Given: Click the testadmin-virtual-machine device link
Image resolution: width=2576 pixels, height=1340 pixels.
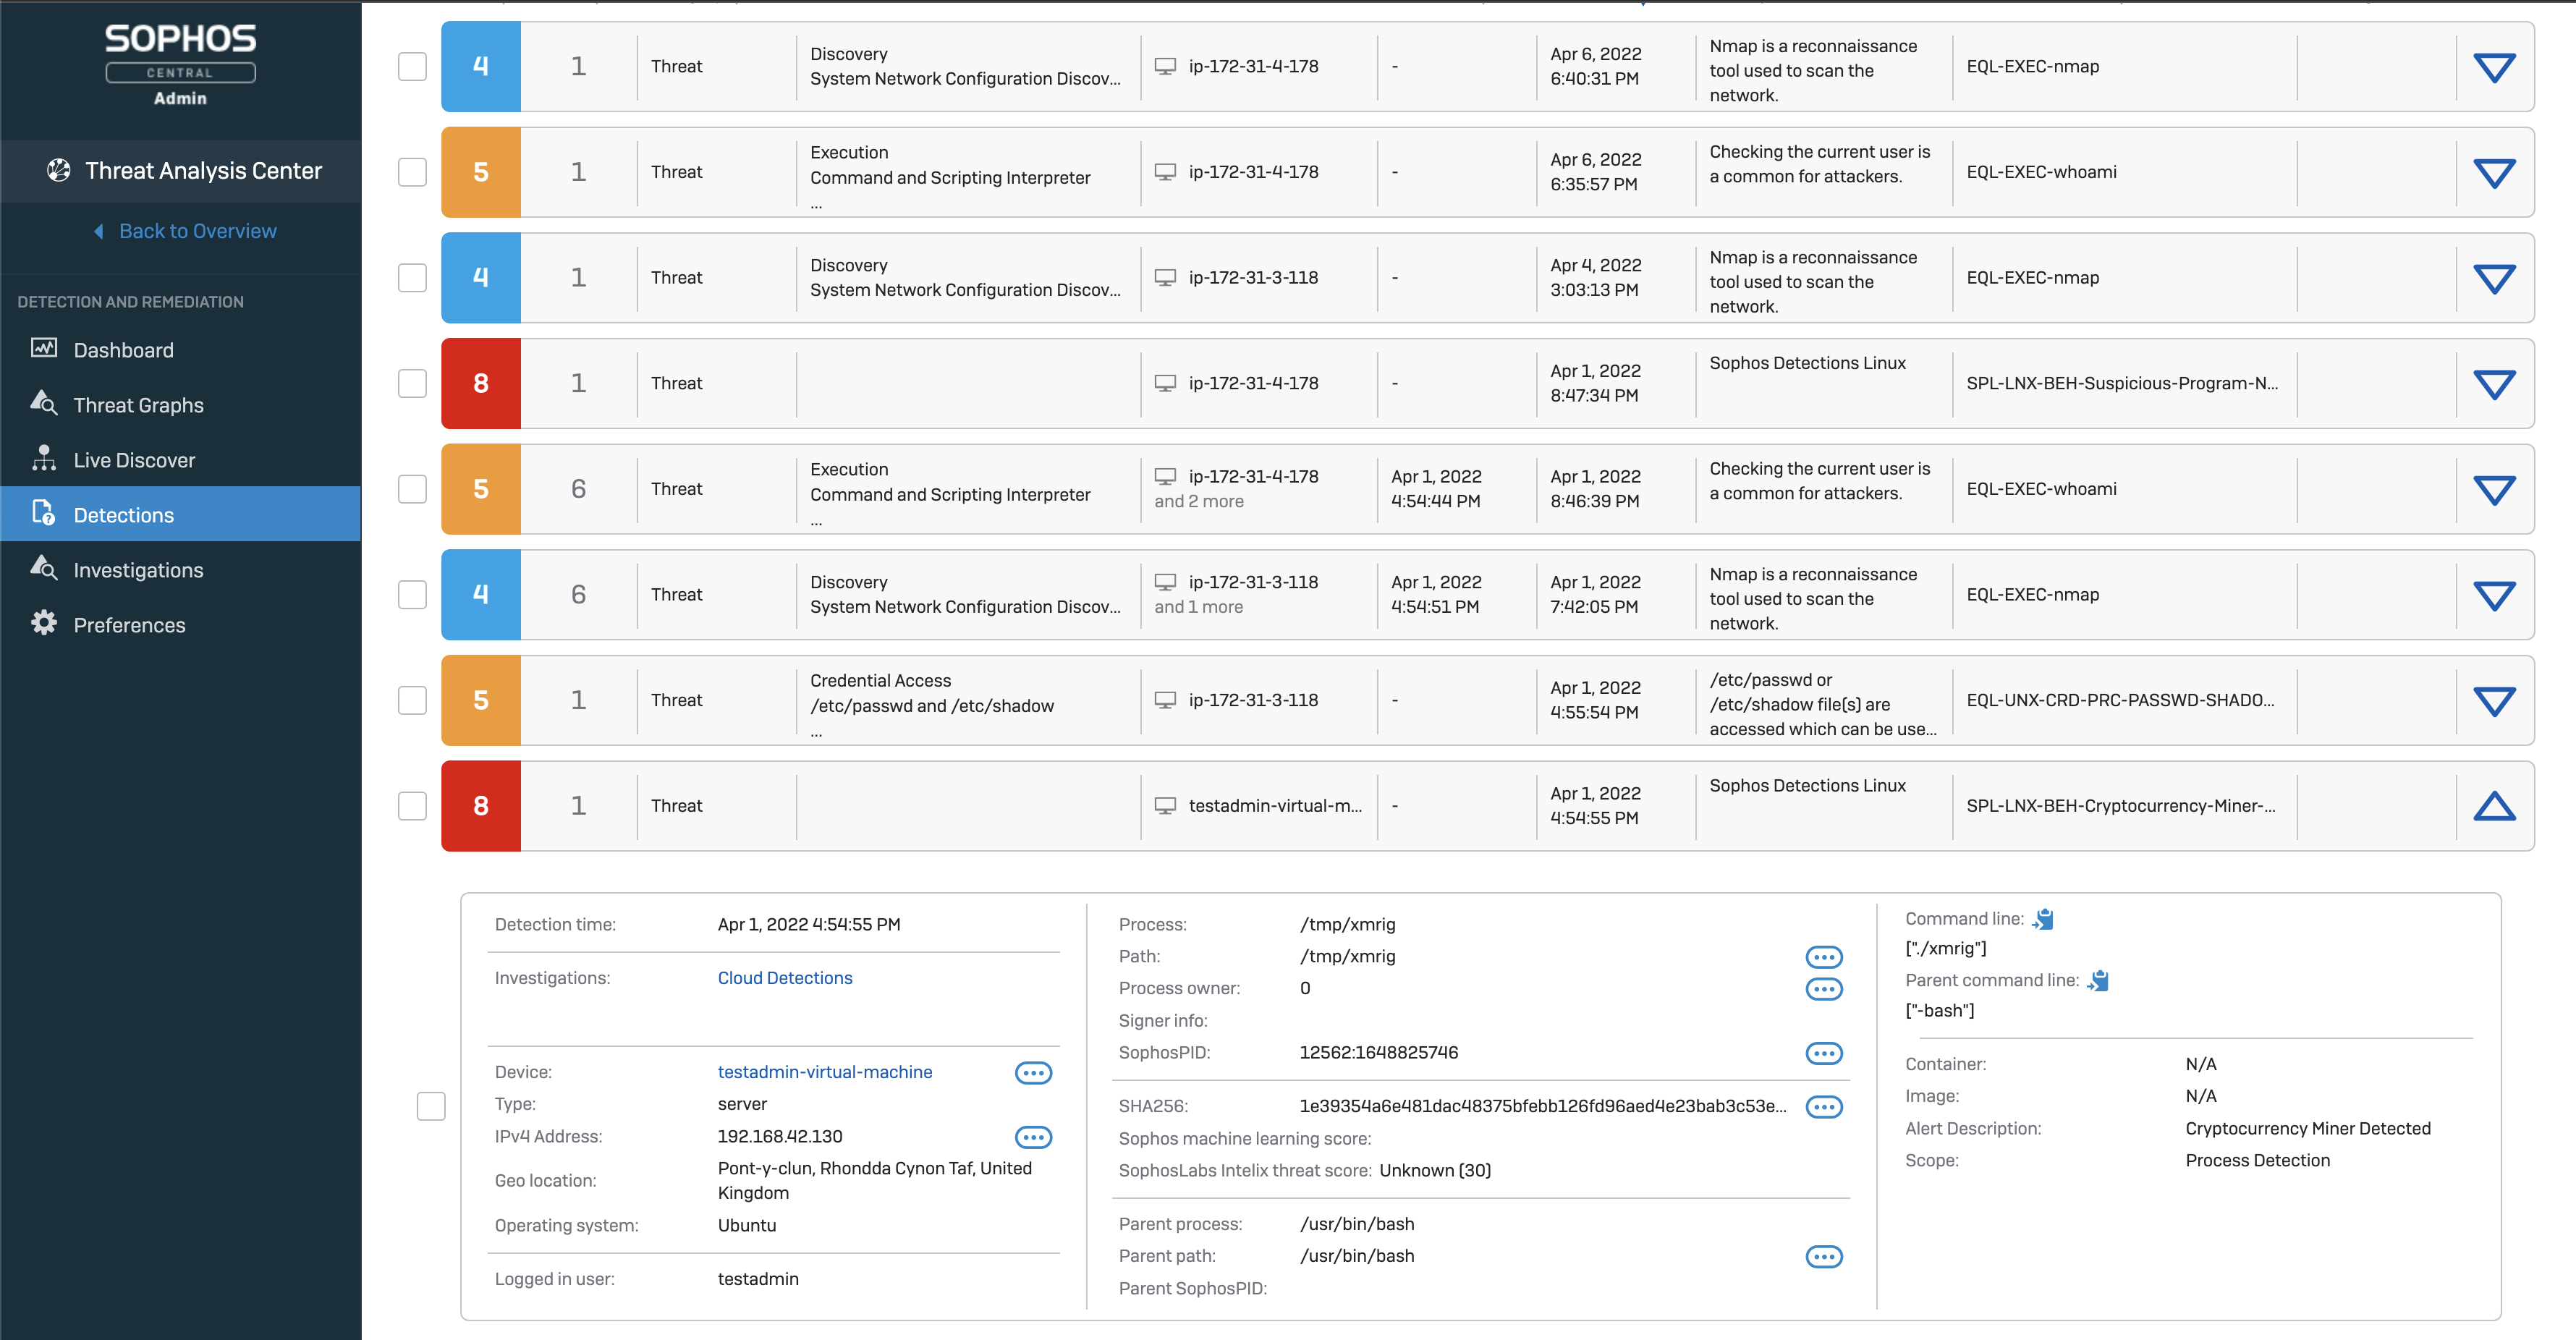Looking at the screenshot, I should tap(824, 1072).
